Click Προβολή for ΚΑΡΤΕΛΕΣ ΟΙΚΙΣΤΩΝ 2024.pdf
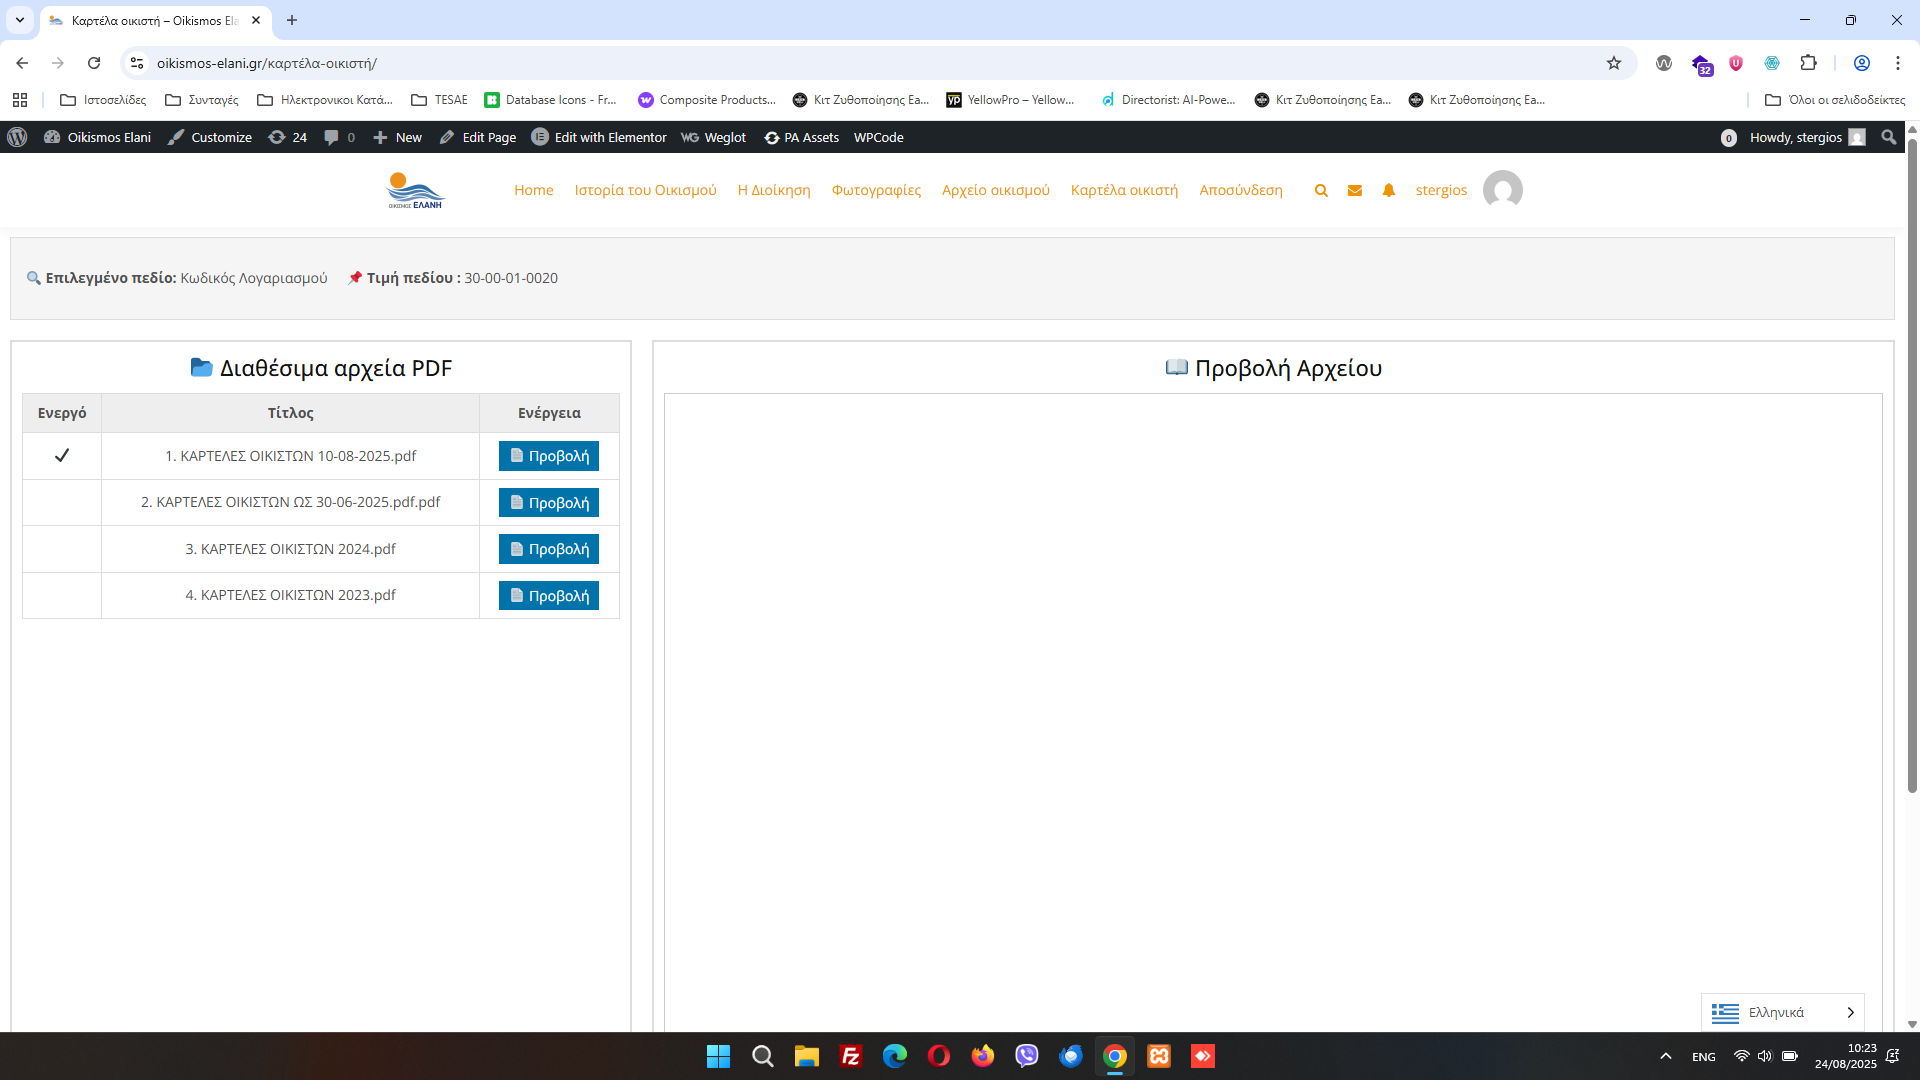 [x=549, y=549]
